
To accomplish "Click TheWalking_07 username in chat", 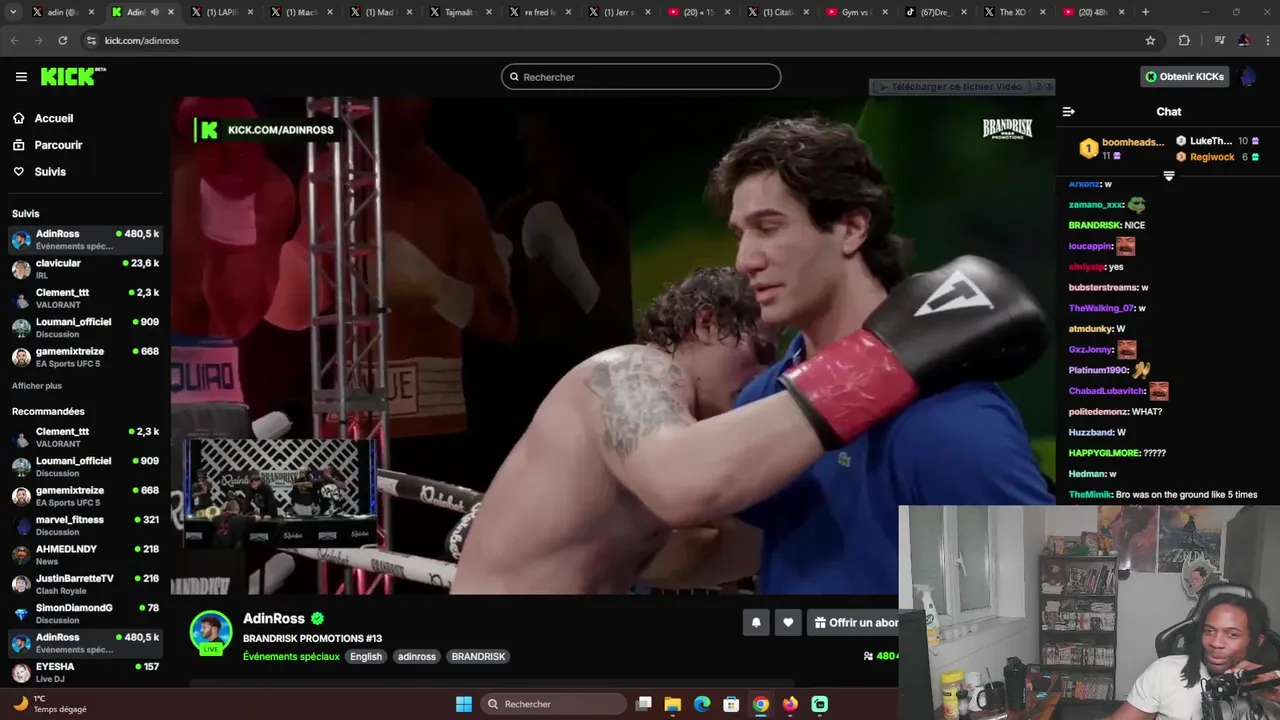I will [x=1101, y=308].
